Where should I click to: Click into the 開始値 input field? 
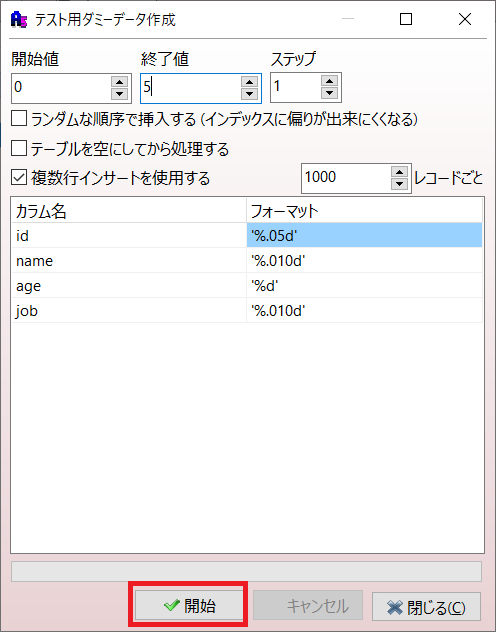click(62, 88)
